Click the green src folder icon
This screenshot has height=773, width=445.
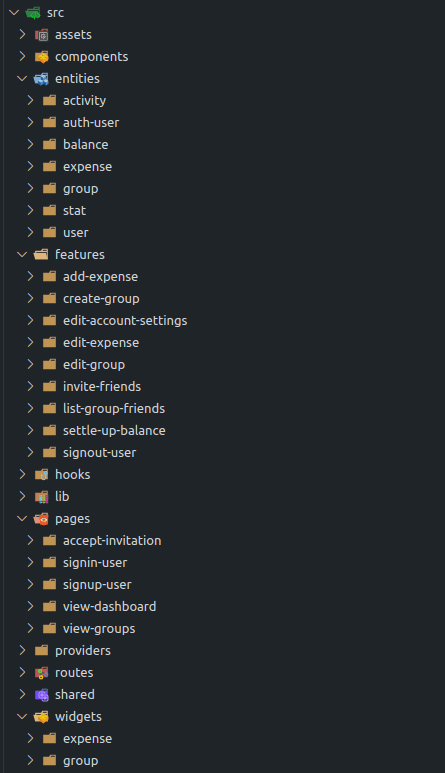coord(33,13)
